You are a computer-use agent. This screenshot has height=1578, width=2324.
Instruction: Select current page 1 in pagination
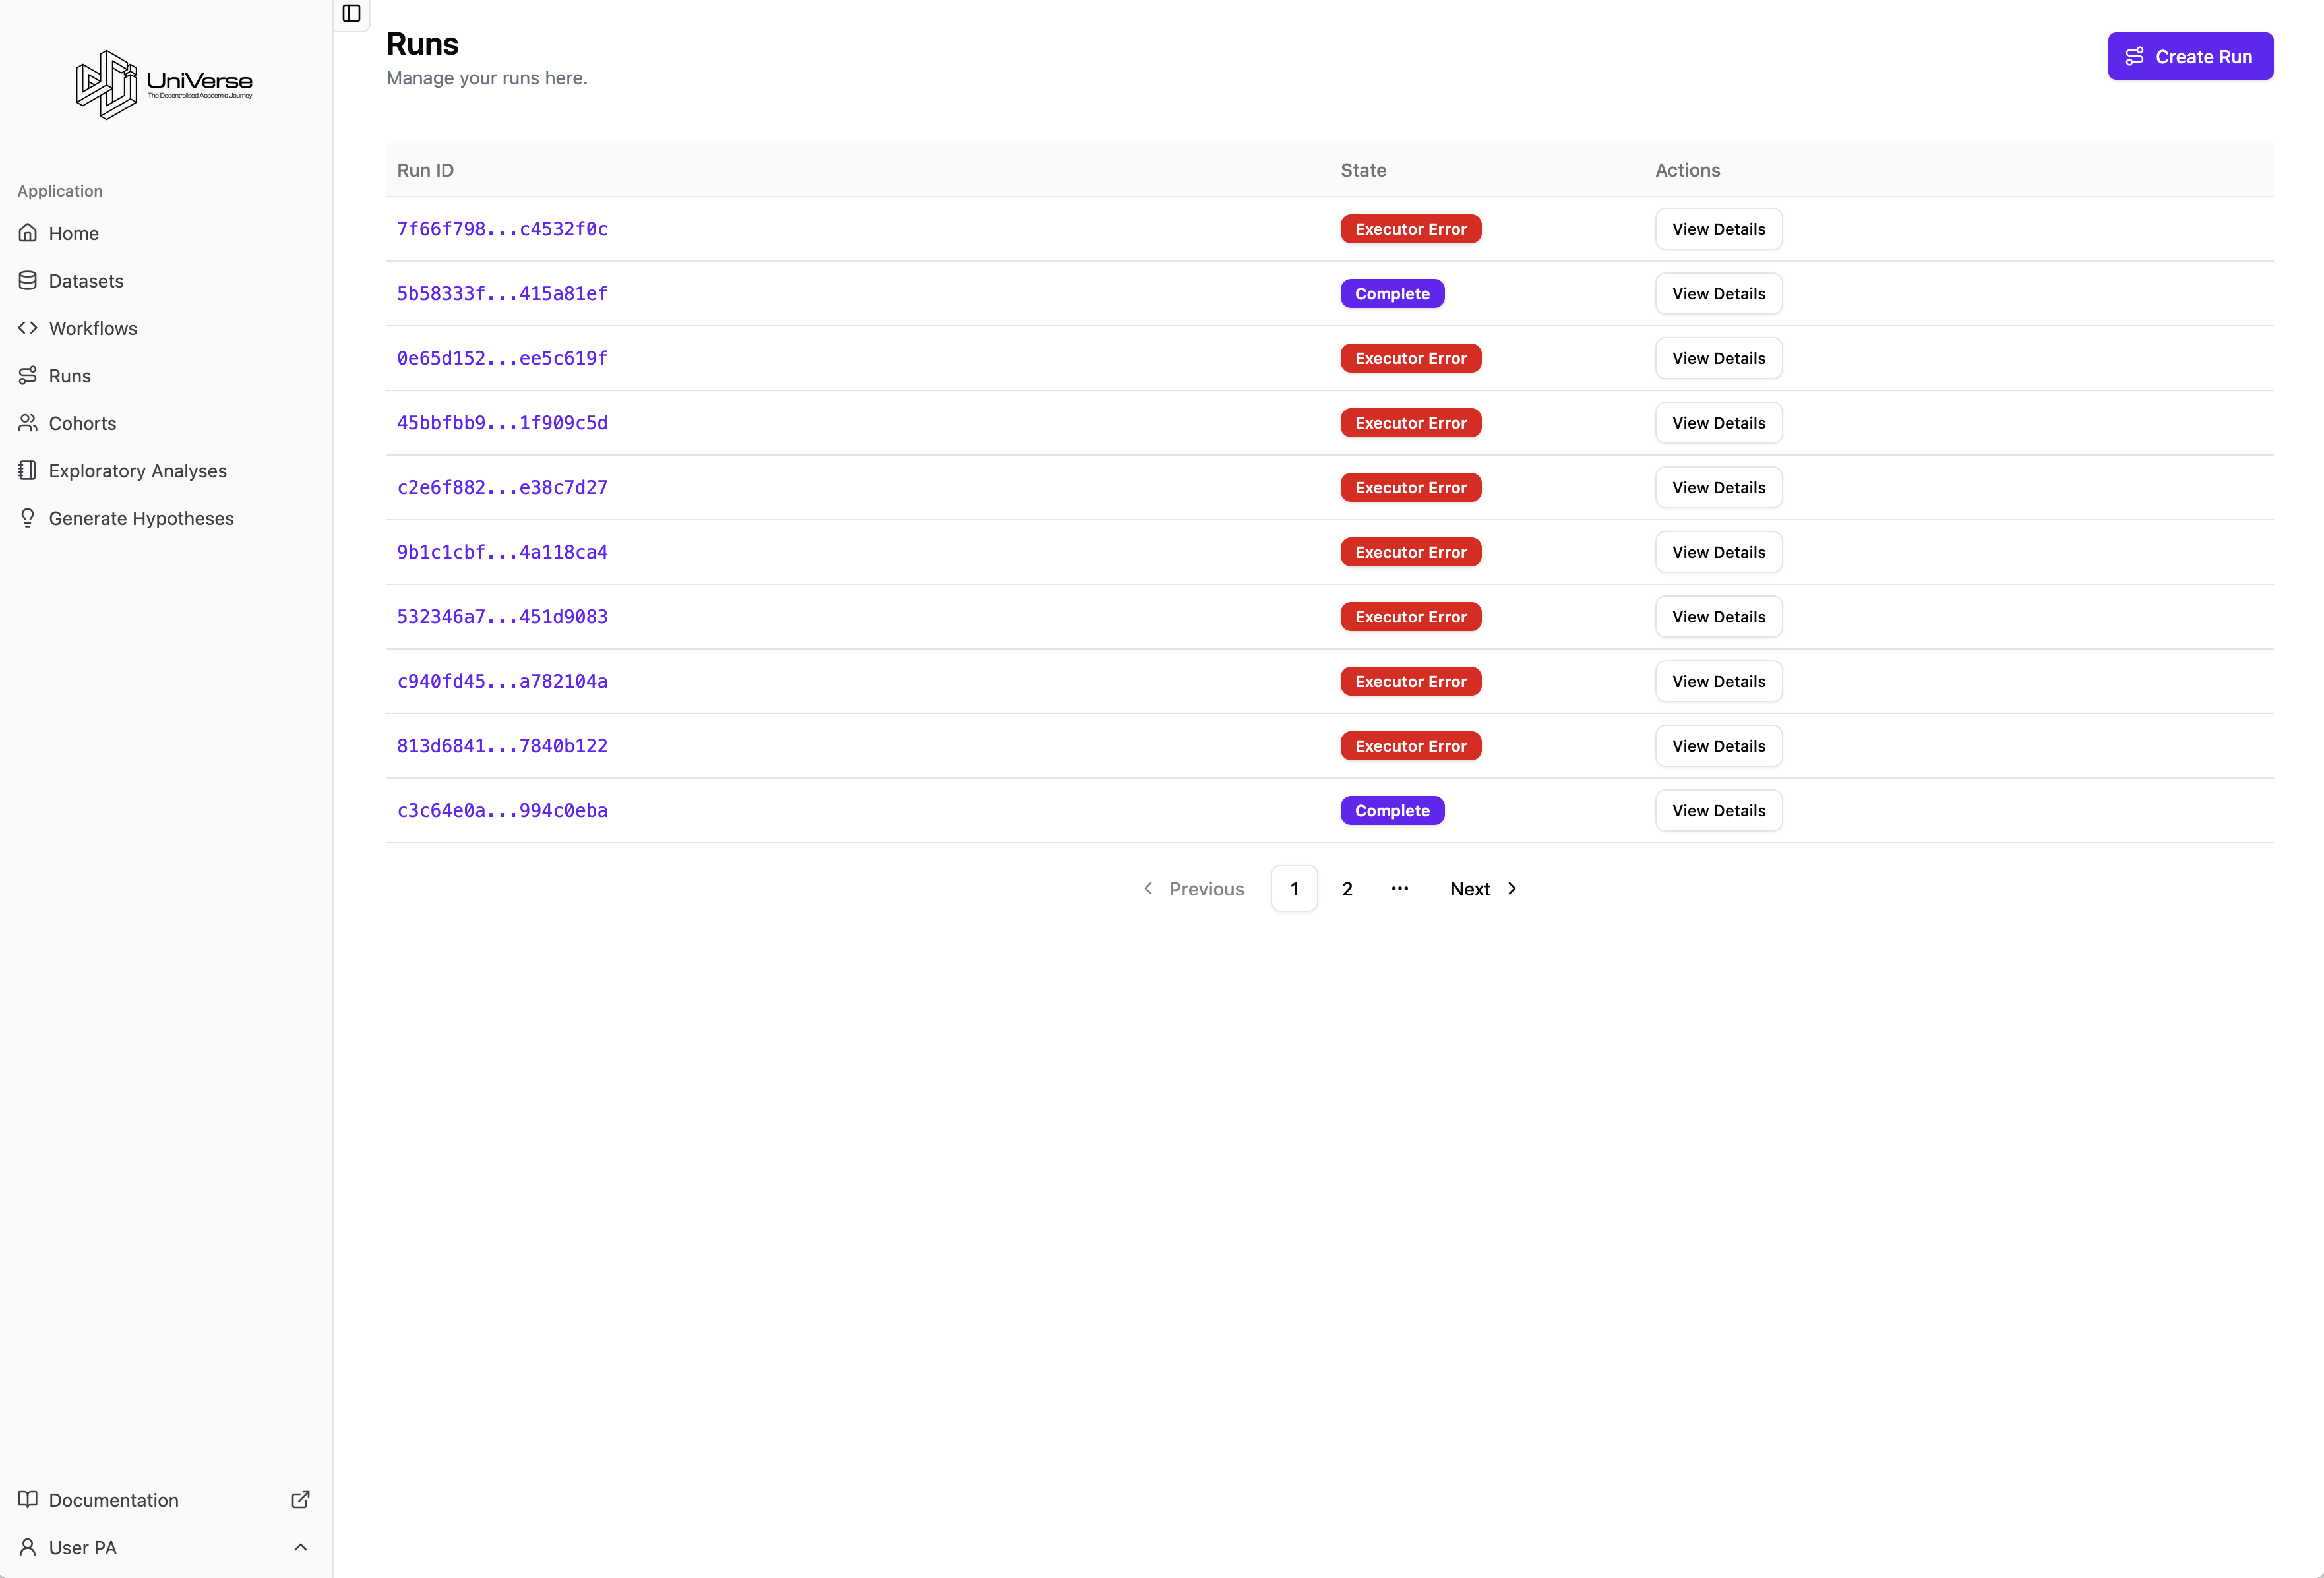1294,888
